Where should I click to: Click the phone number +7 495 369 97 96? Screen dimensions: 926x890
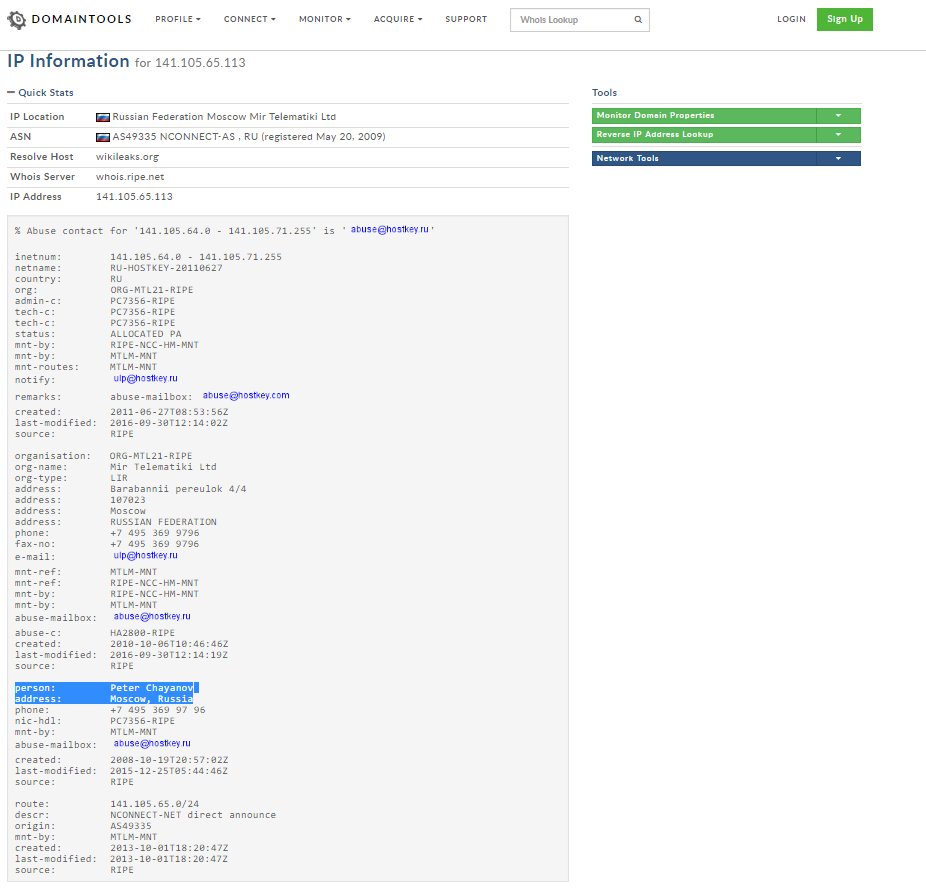click(x=158, y=710)
